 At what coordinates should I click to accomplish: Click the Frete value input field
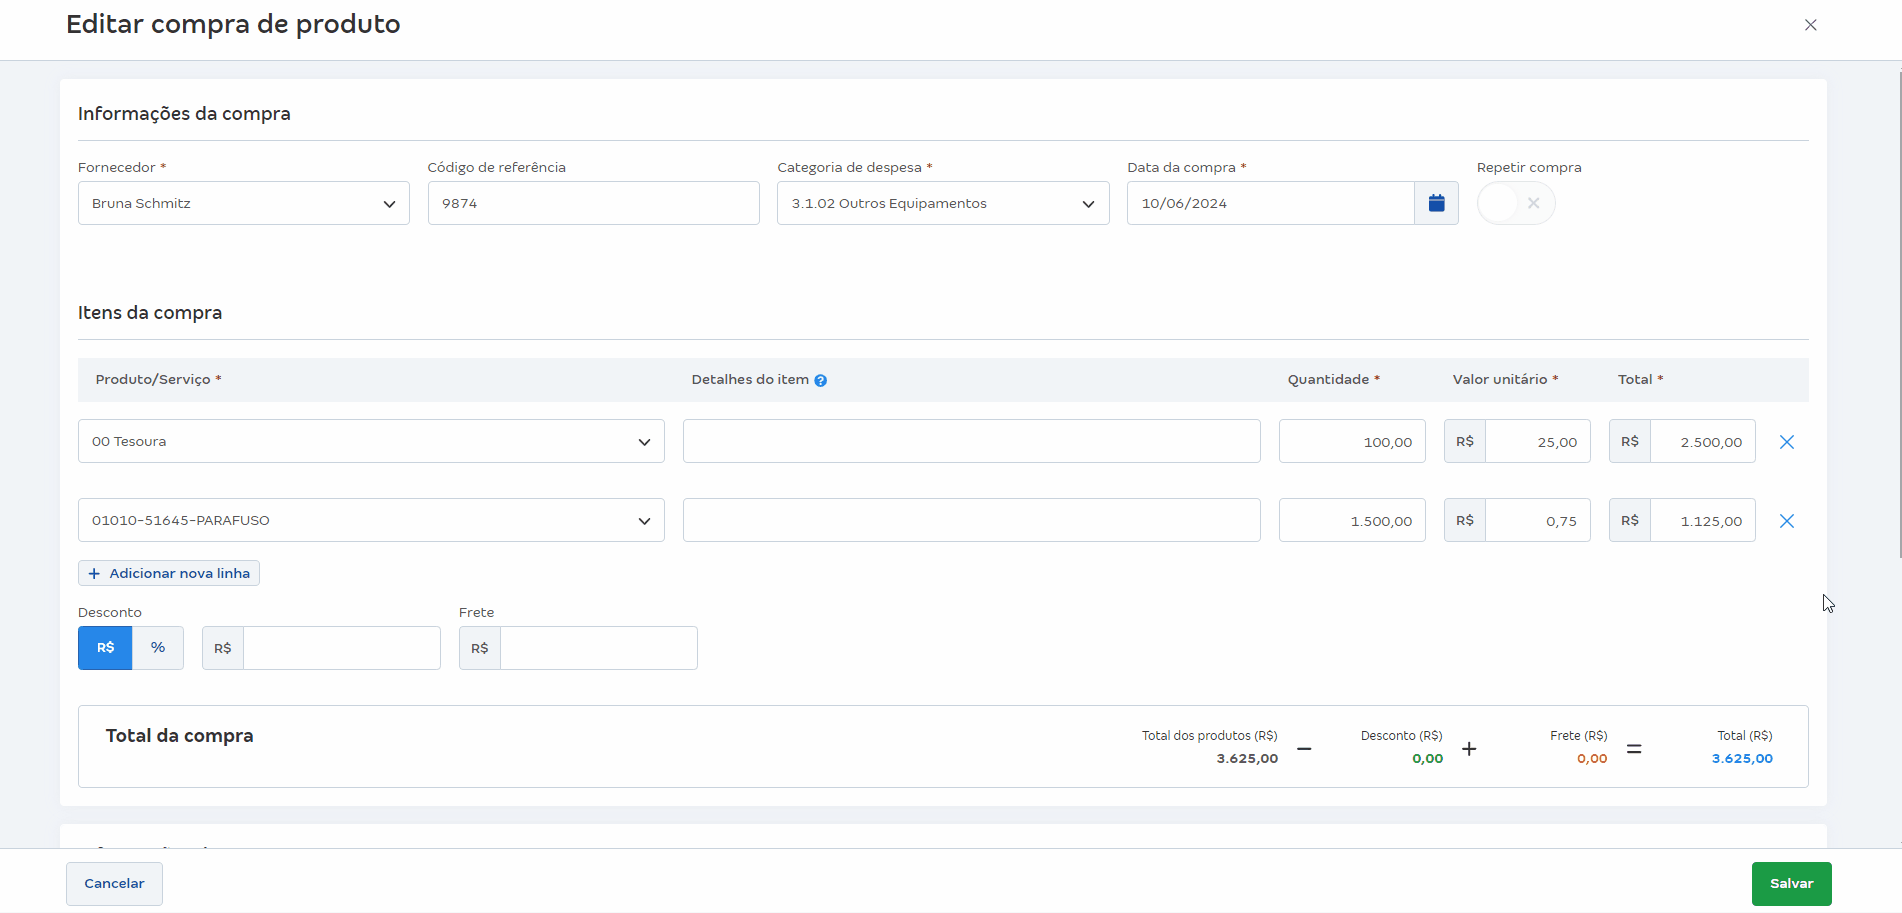[598, 648]
